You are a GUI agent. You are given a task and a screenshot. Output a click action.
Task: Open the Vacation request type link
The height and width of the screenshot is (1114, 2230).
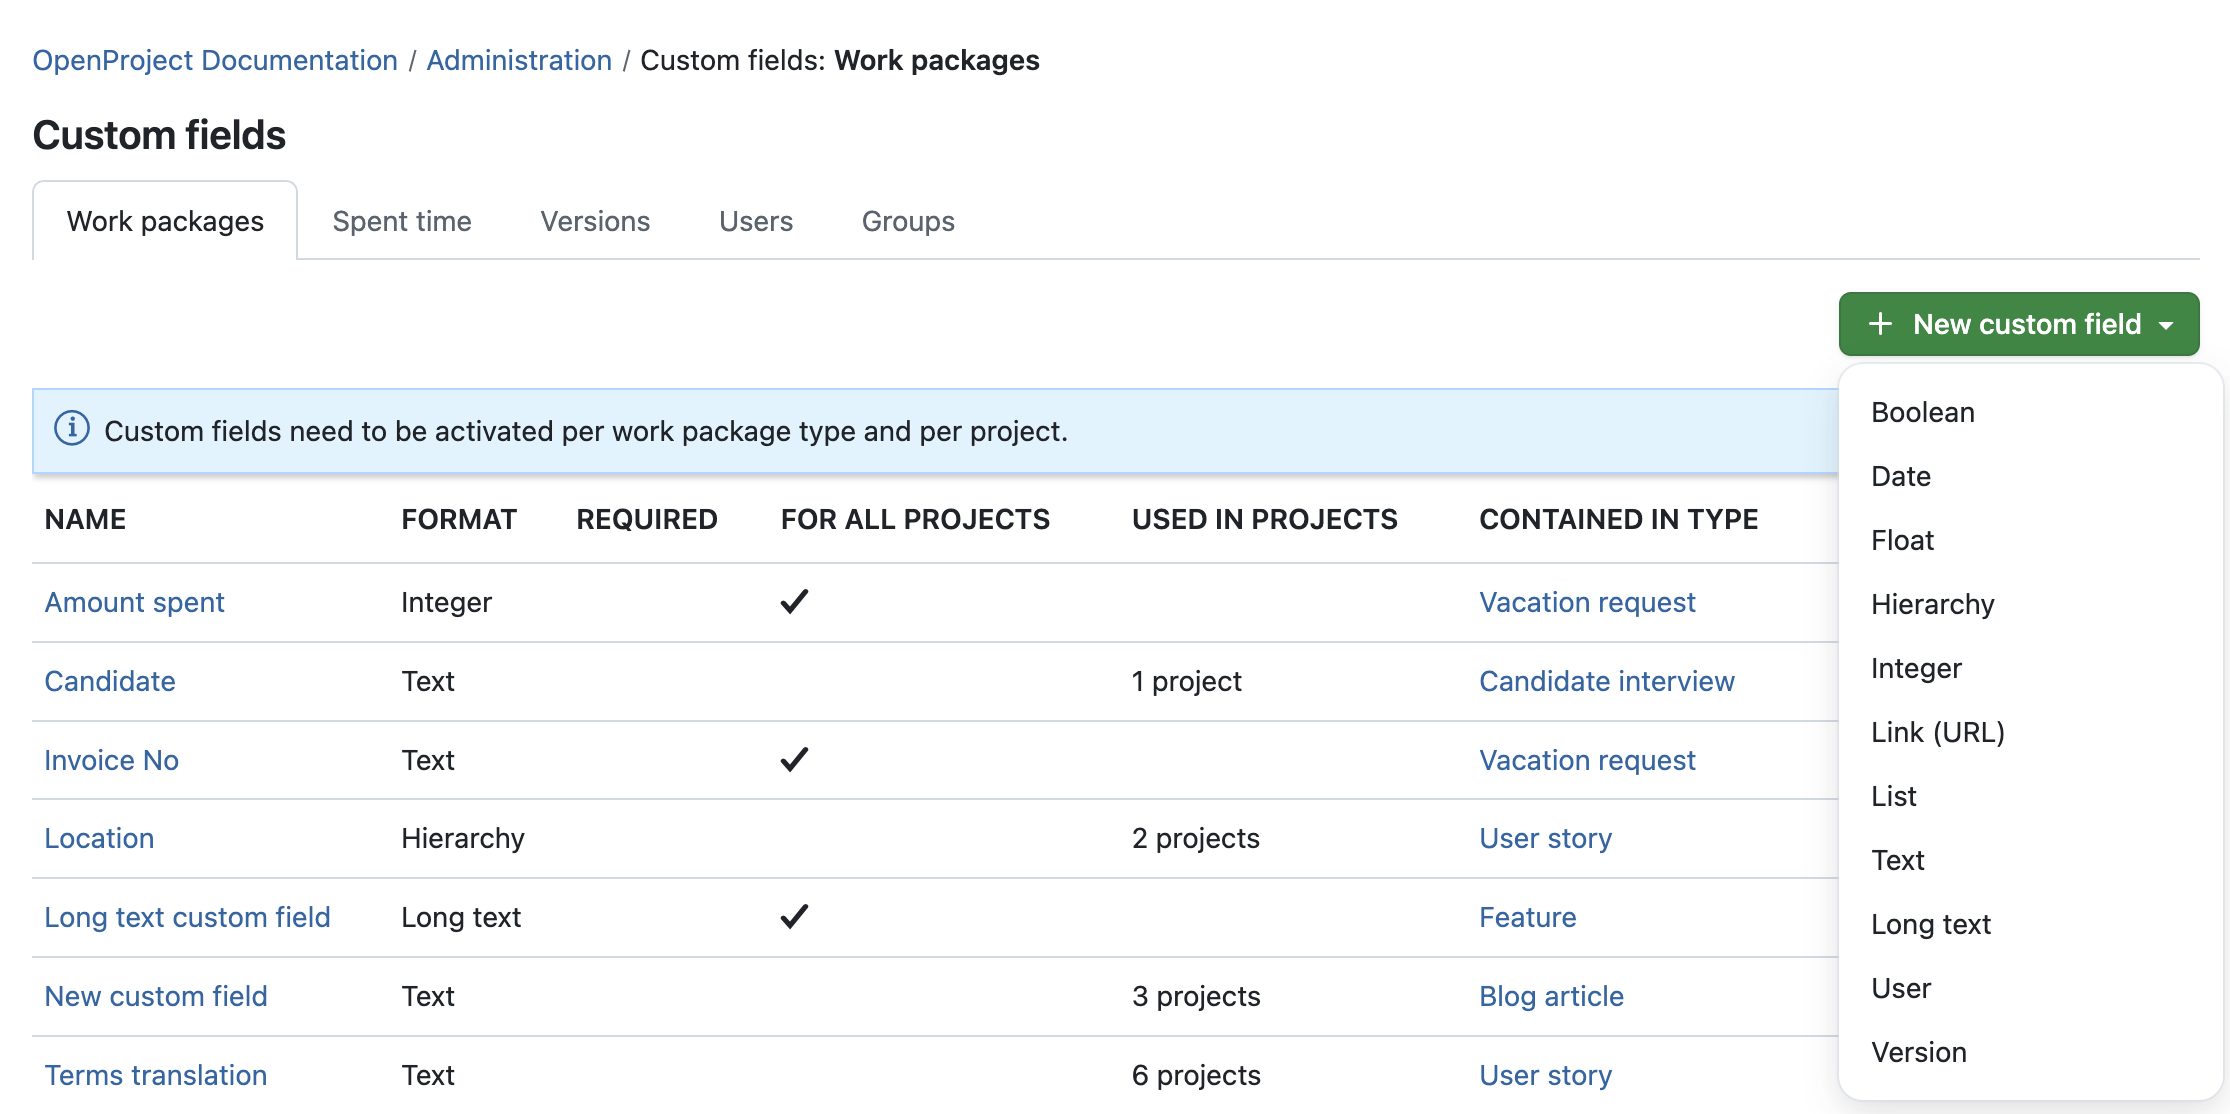(x=1586, y=602)
